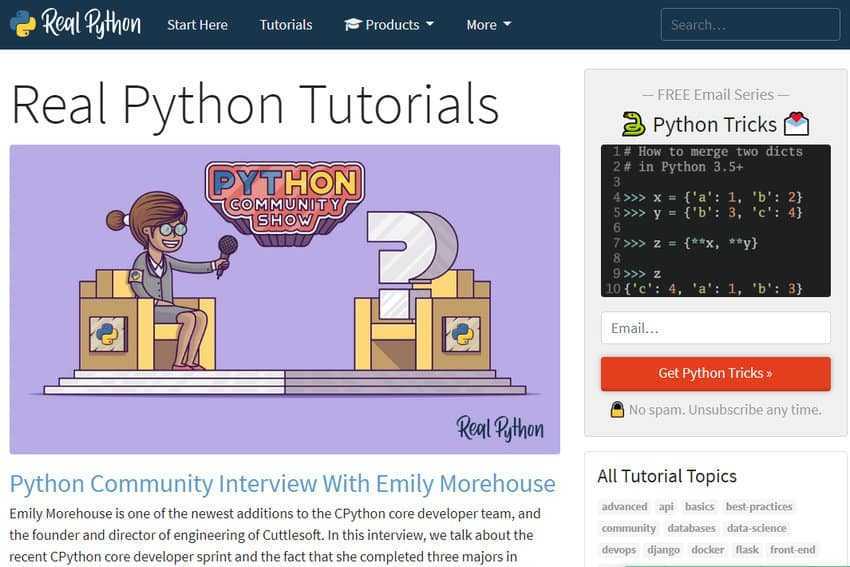Click the FREE Email Series label

click(716, 94)
